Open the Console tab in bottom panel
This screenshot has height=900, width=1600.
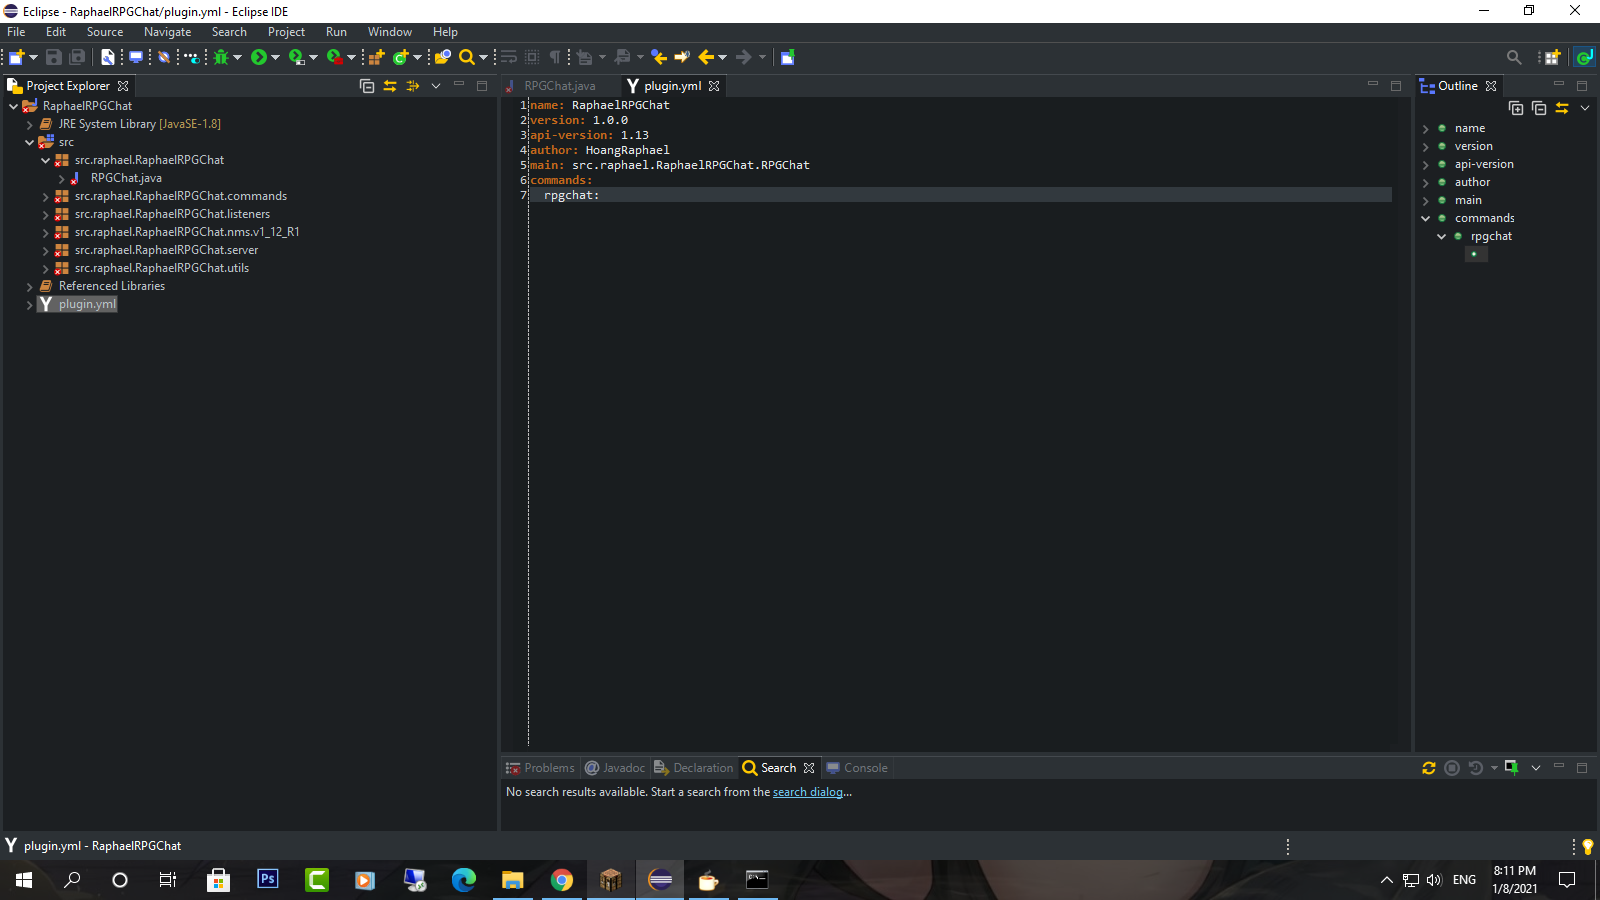point(865,768)
